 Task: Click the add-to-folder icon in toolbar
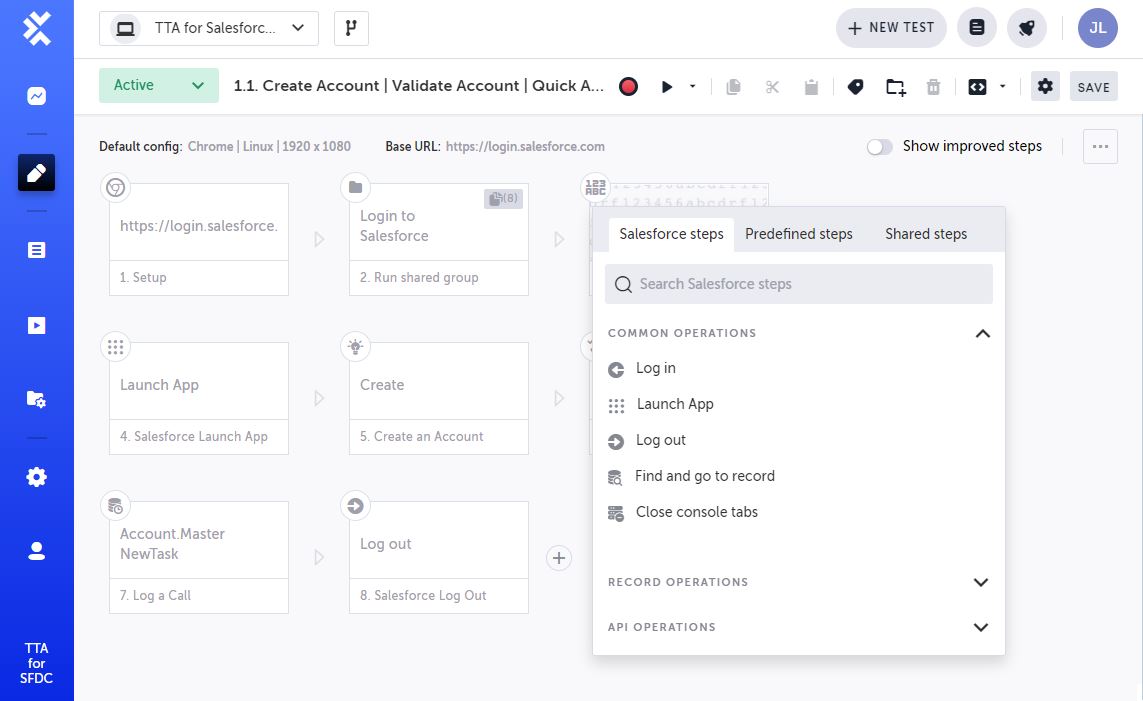[x=896, y=87]
